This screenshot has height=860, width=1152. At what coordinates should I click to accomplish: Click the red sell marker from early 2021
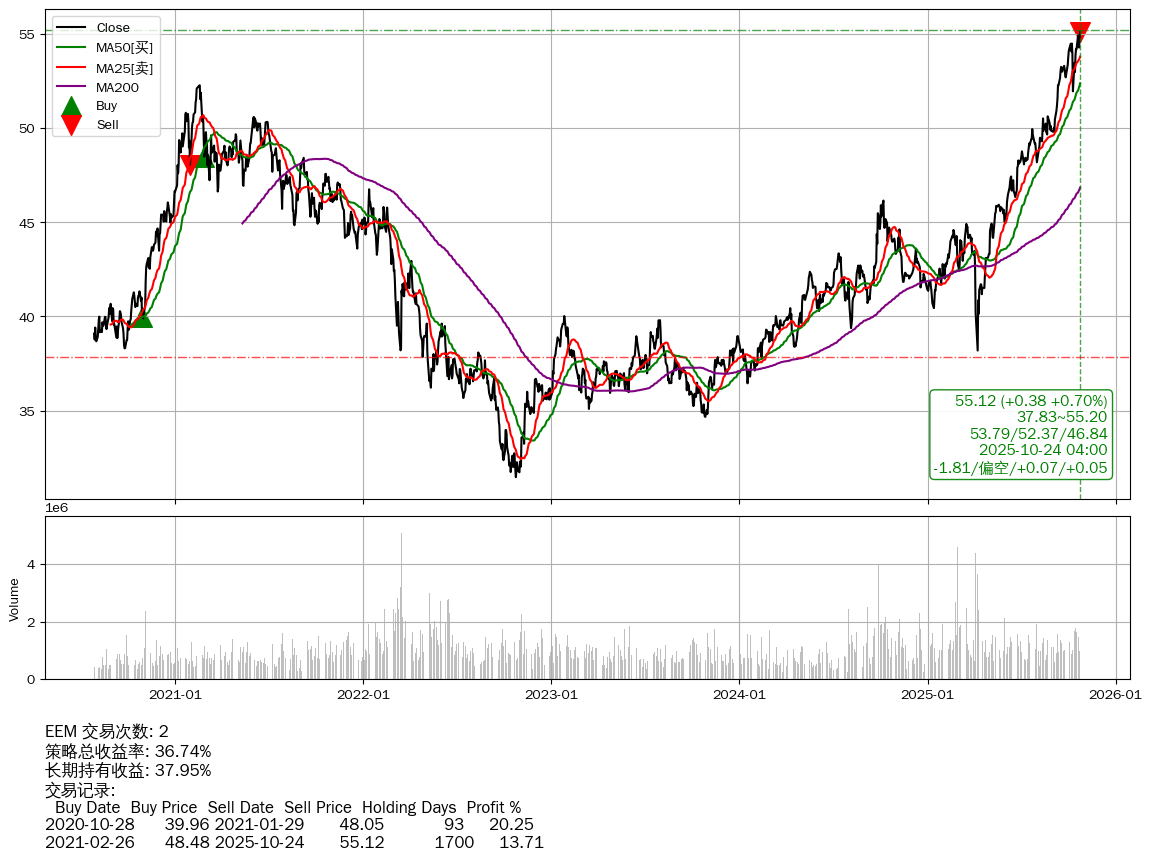coord(189,165)
